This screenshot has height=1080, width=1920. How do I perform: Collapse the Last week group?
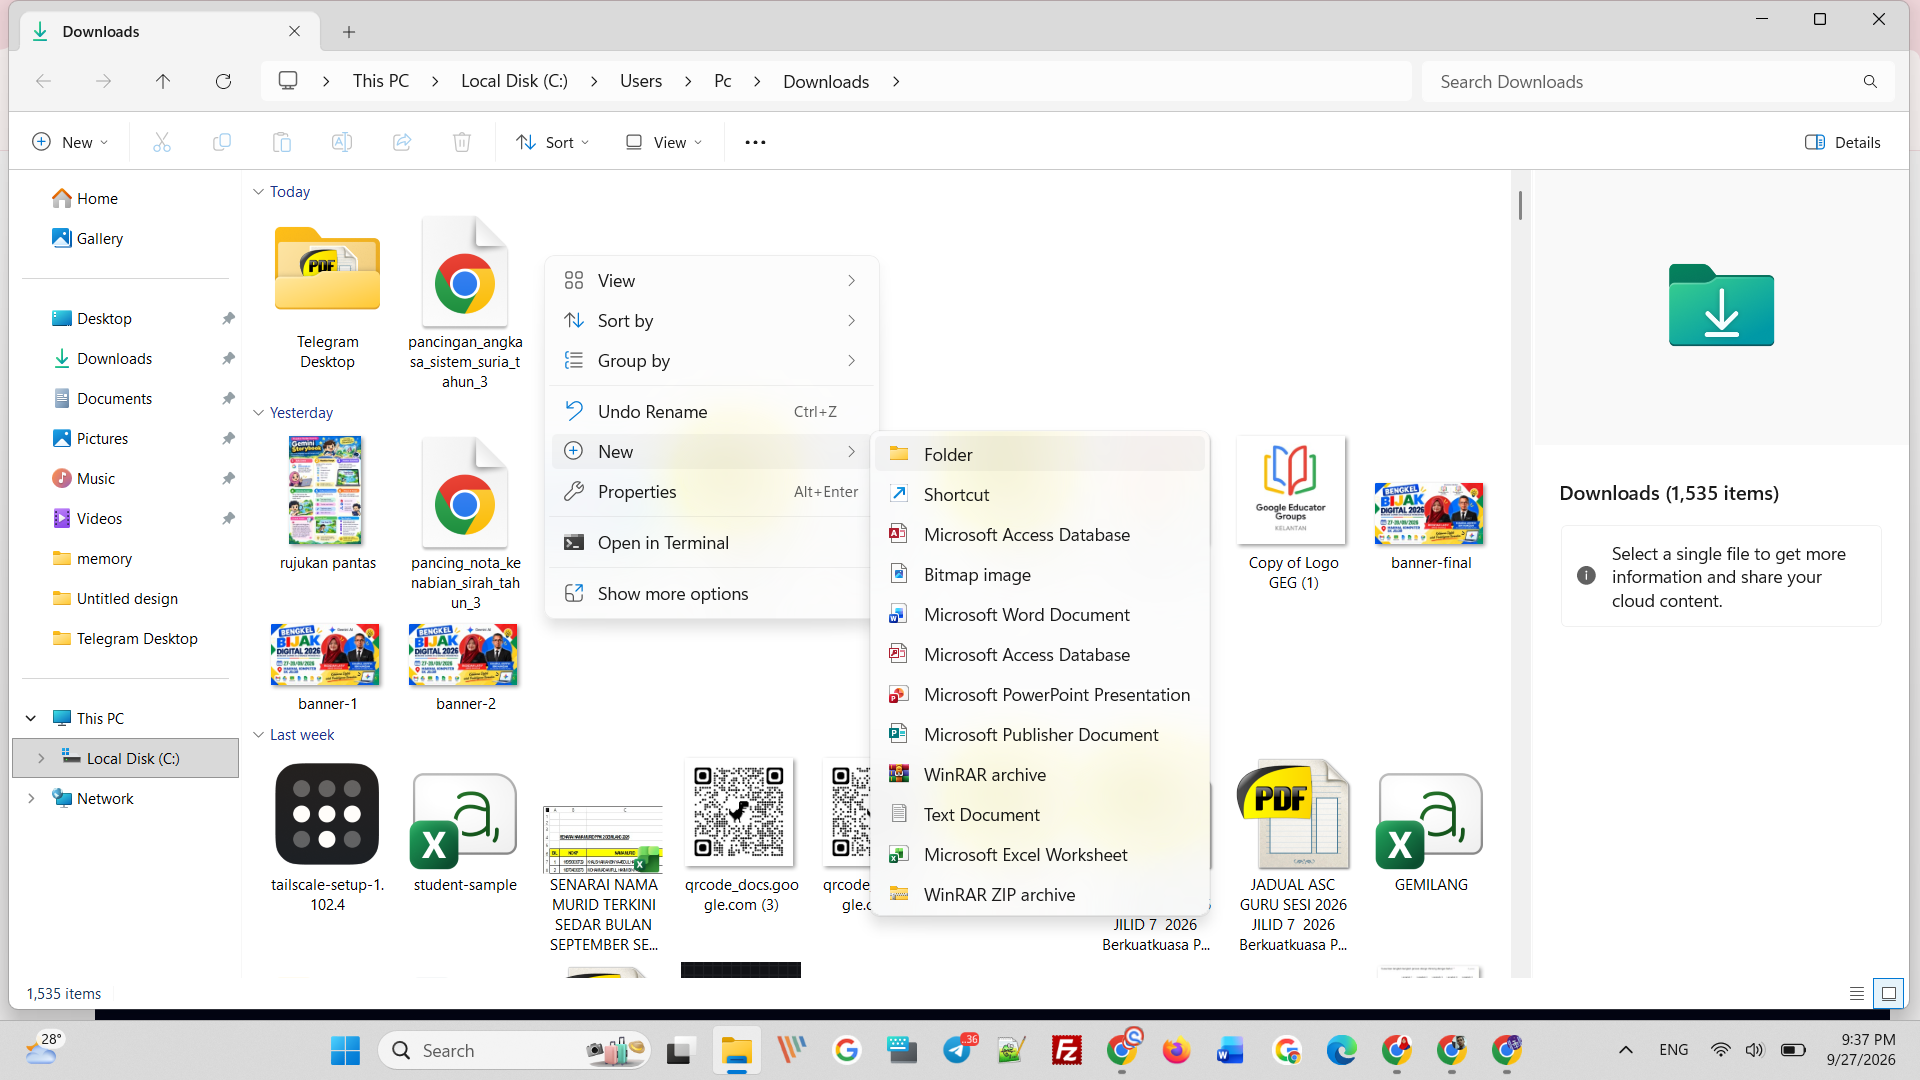[x=258, y=734]
